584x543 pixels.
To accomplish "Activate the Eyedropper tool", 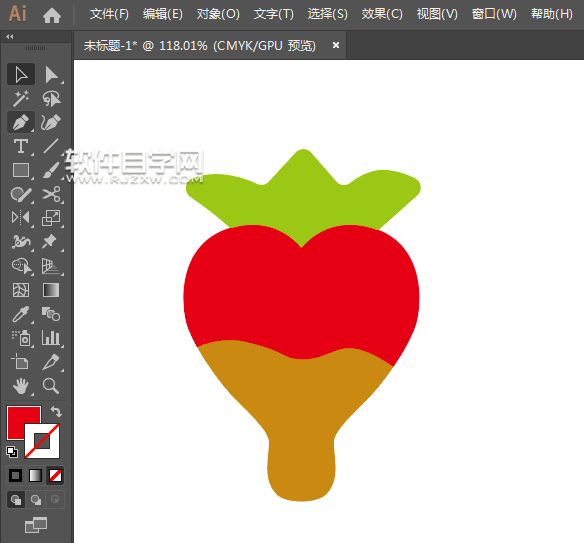I will 21,314.
